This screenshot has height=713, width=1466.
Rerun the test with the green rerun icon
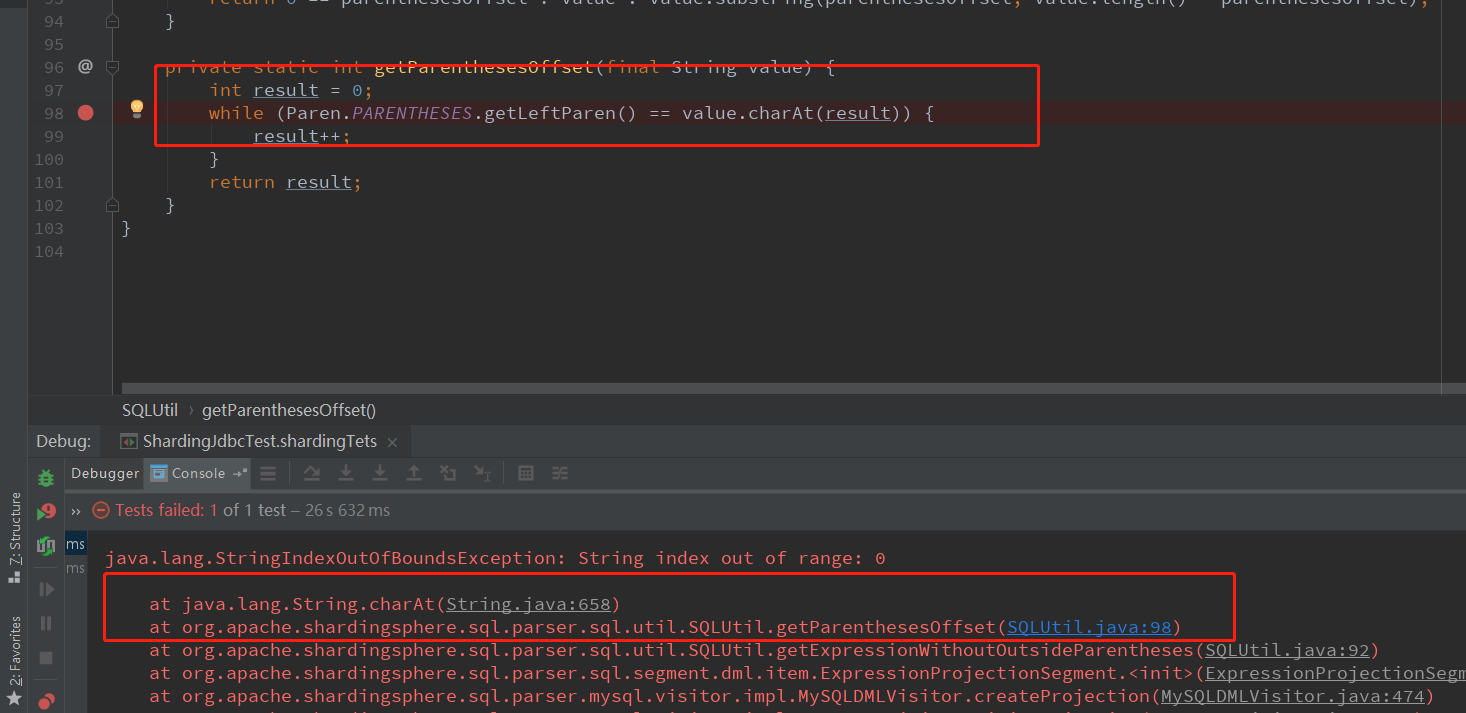(46, 509)
